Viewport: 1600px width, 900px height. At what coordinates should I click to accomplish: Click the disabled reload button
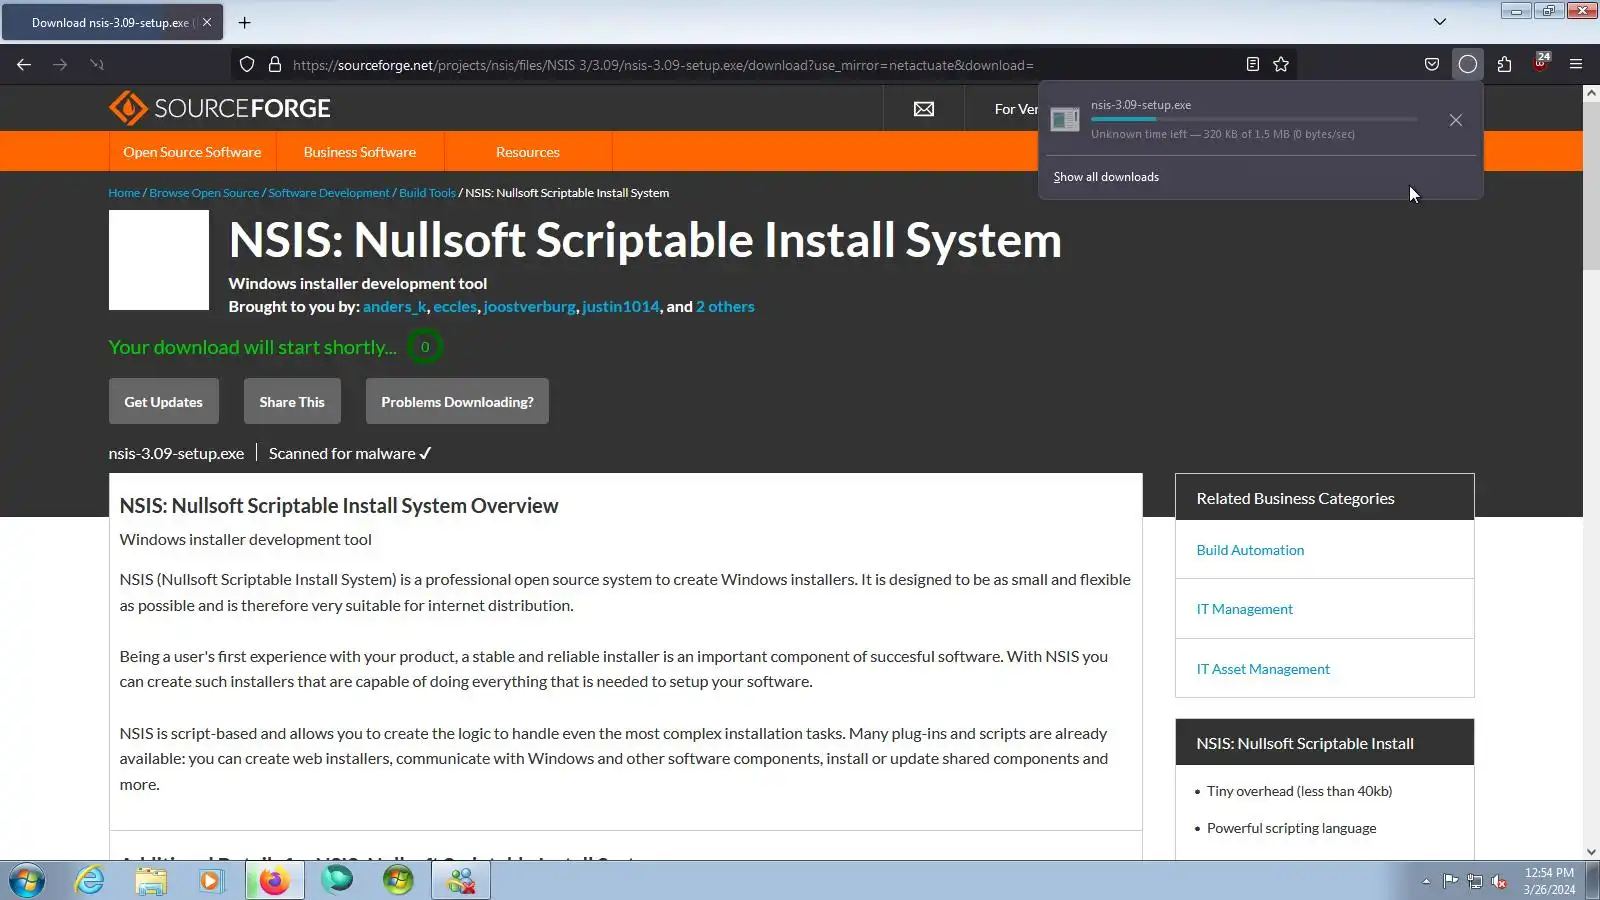point(96,65)
